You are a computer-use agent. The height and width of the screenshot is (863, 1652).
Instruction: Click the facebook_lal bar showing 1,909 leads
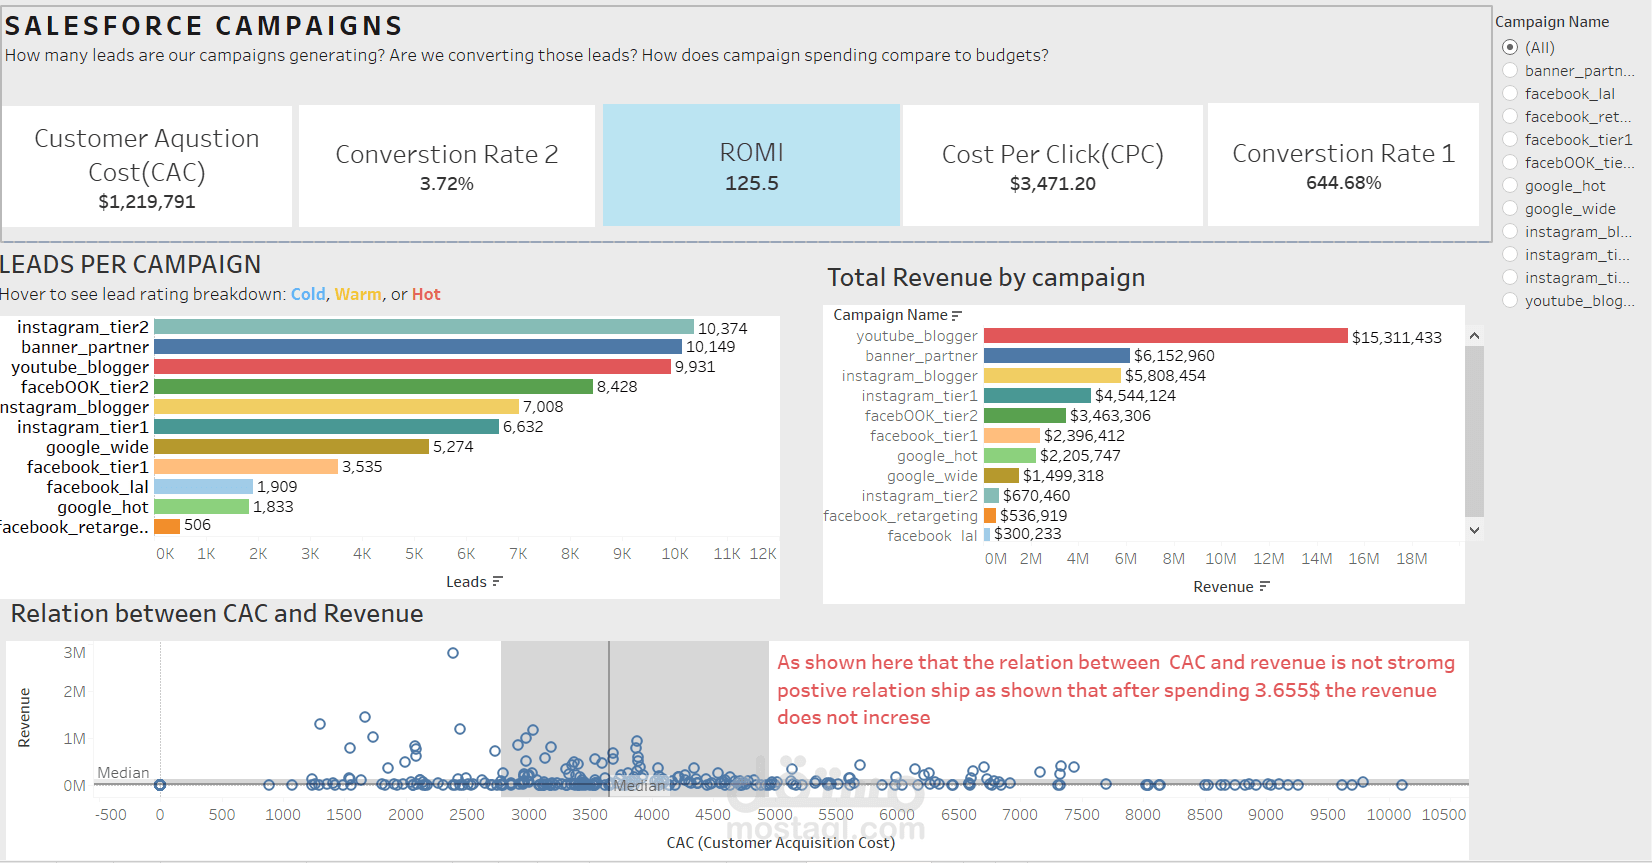coord(204,487)
